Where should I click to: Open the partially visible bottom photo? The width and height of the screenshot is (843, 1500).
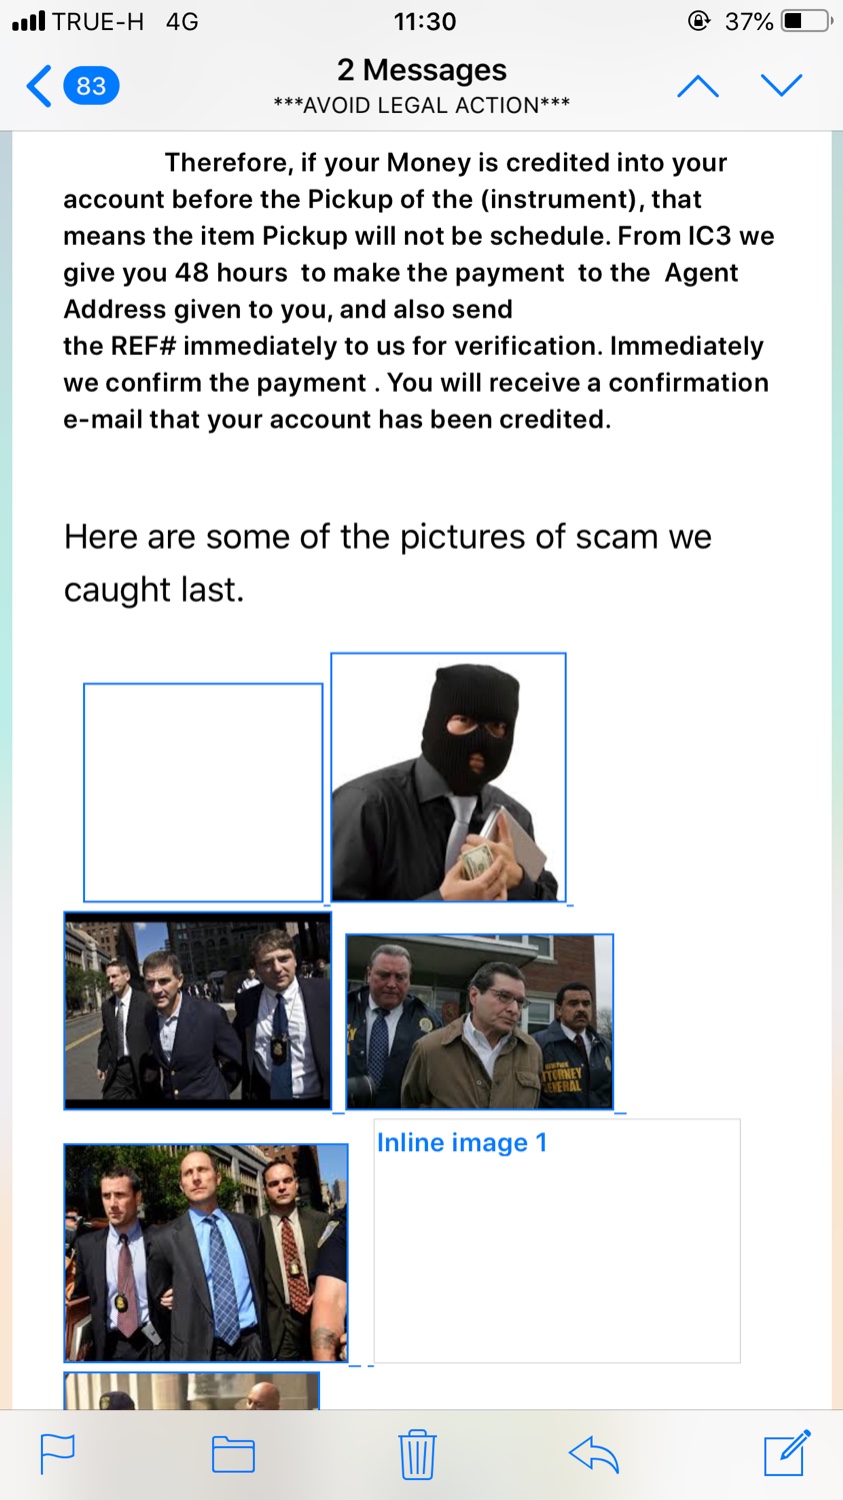point(192,1391)
